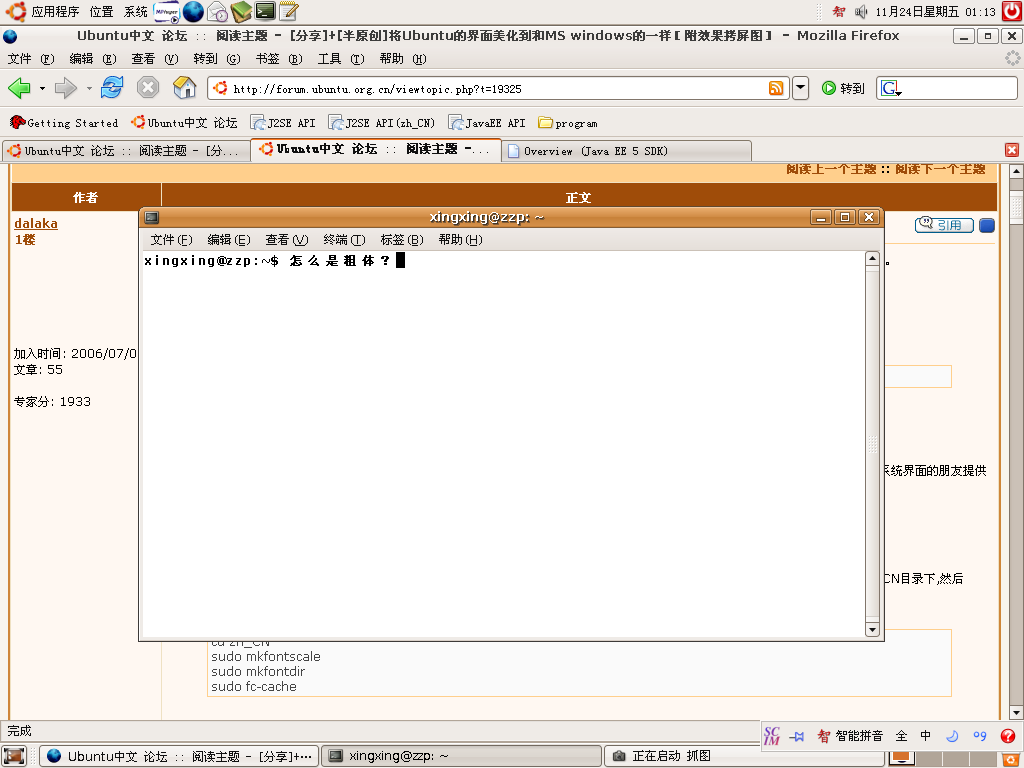
Task: Open the mail client panel launcher
Action: point(217,11)
